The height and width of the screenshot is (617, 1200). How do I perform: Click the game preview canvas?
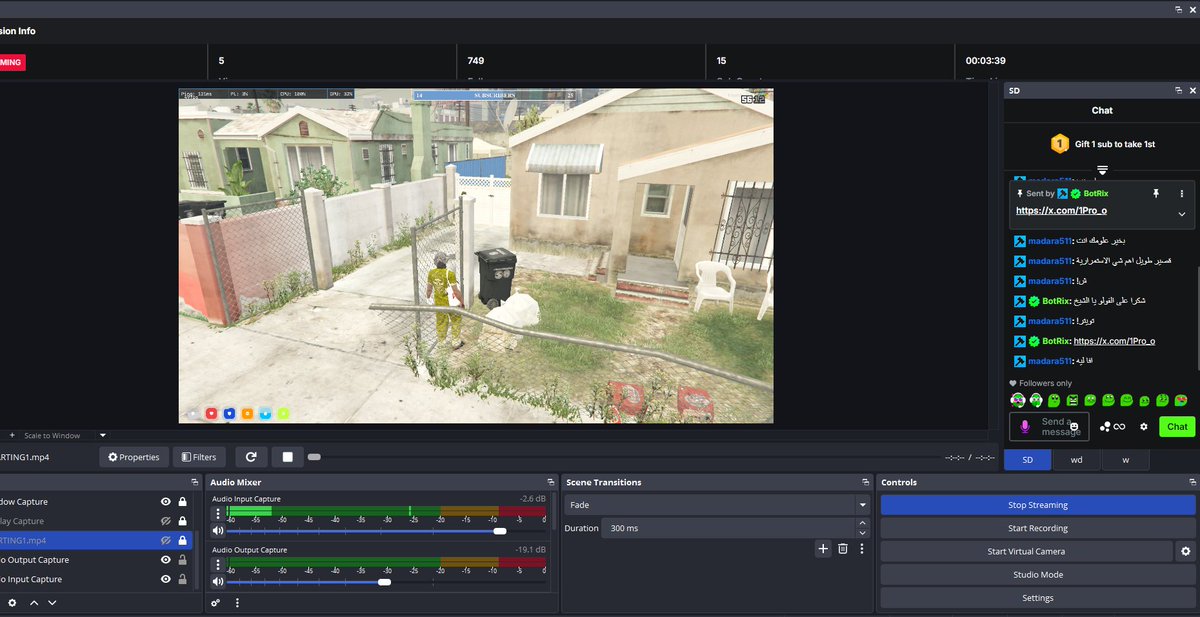click(476, 256)
